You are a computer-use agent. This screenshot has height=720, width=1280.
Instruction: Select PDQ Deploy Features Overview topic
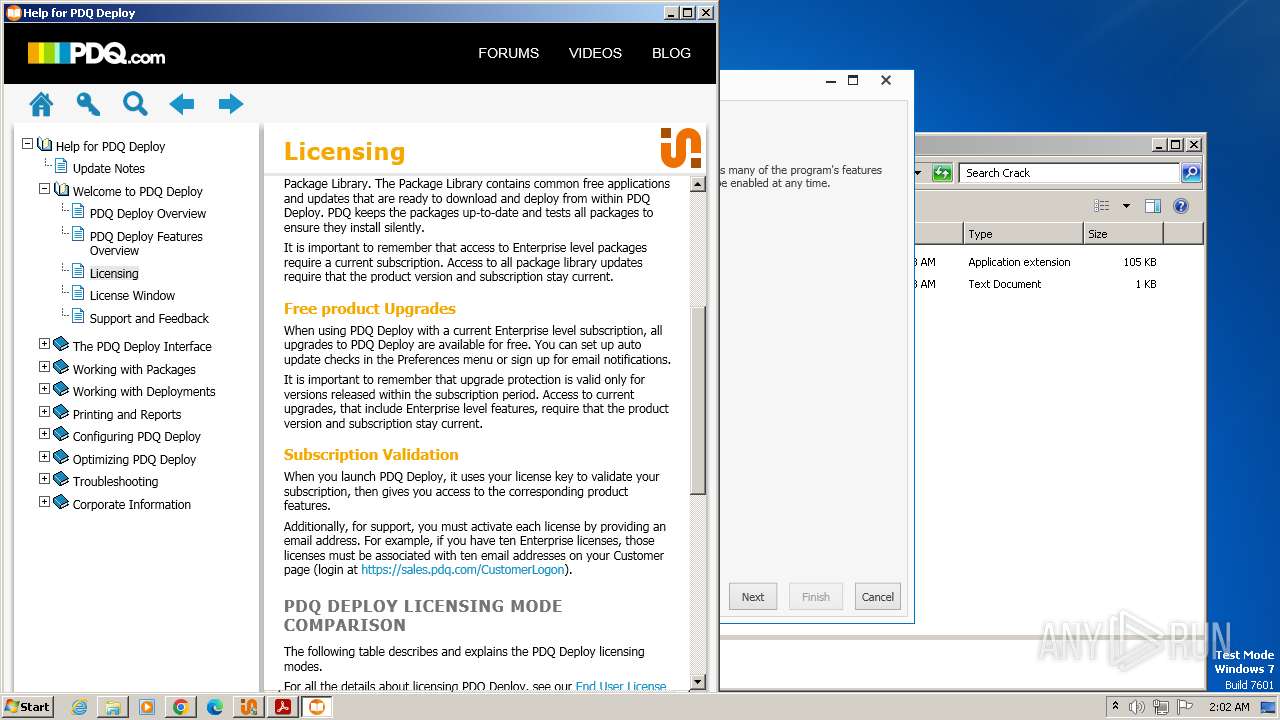(146, 244)
